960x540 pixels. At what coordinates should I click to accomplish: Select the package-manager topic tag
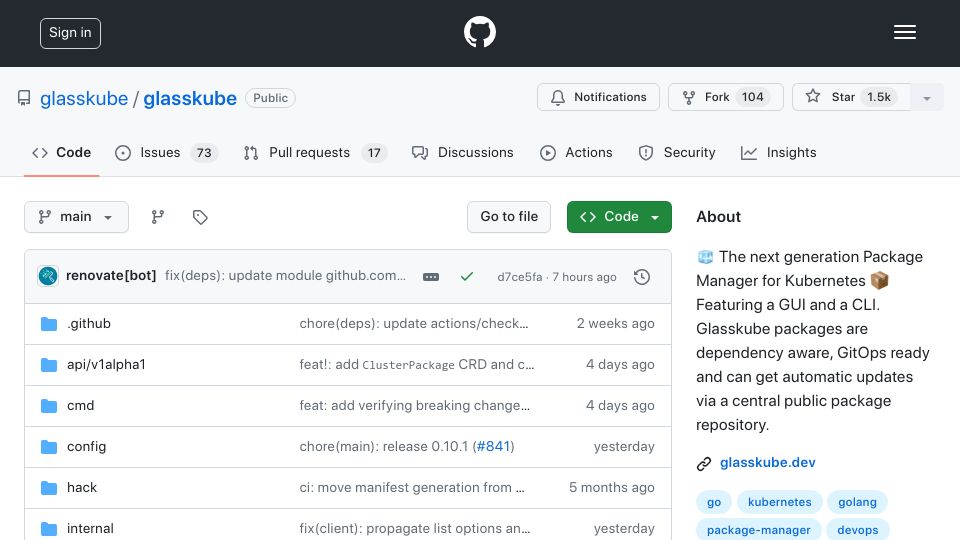click(759, 530)
